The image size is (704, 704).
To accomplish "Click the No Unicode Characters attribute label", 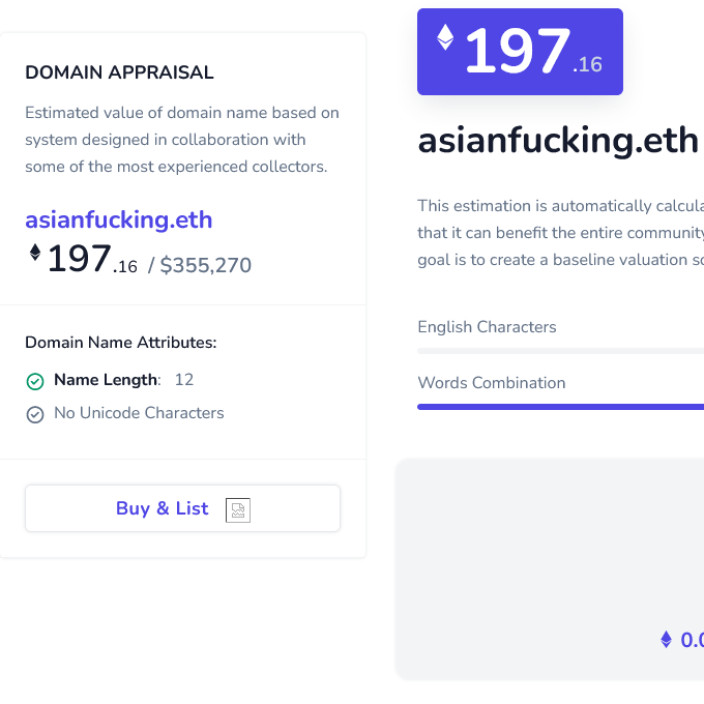I will tap(139, 413).
